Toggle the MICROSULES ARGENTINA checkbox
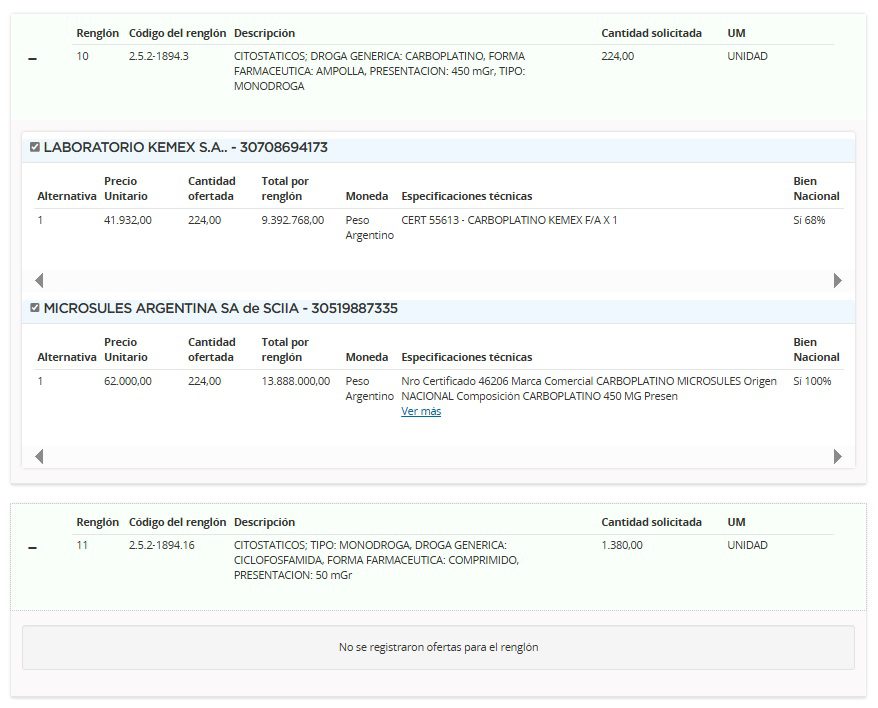Viewport: 878px width, 708px height. tap(35, 308)
